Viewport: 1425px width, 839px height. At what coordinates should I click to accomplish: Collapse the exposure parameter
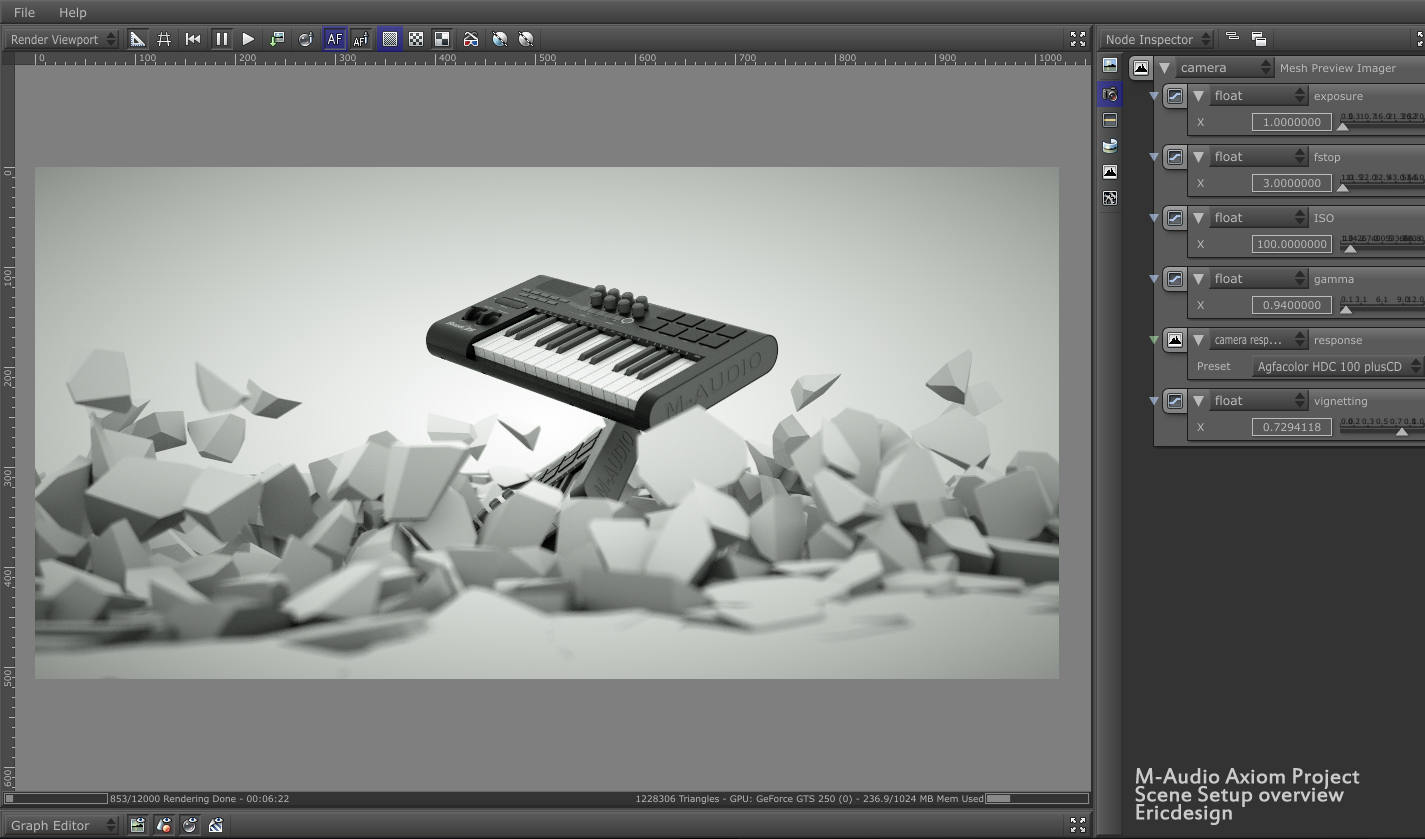coord(1199,96)
